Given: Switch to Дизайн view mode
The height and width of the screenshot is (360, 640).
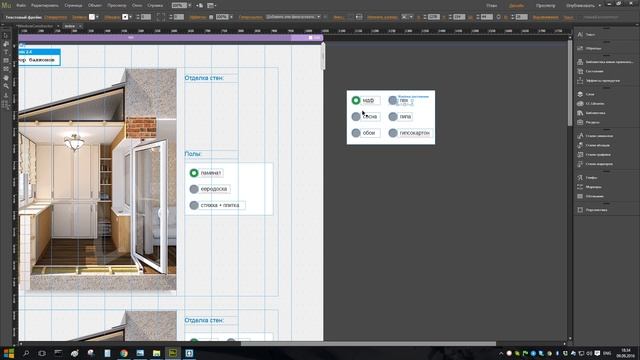Looking at the screenshot, I should (516, 6).
